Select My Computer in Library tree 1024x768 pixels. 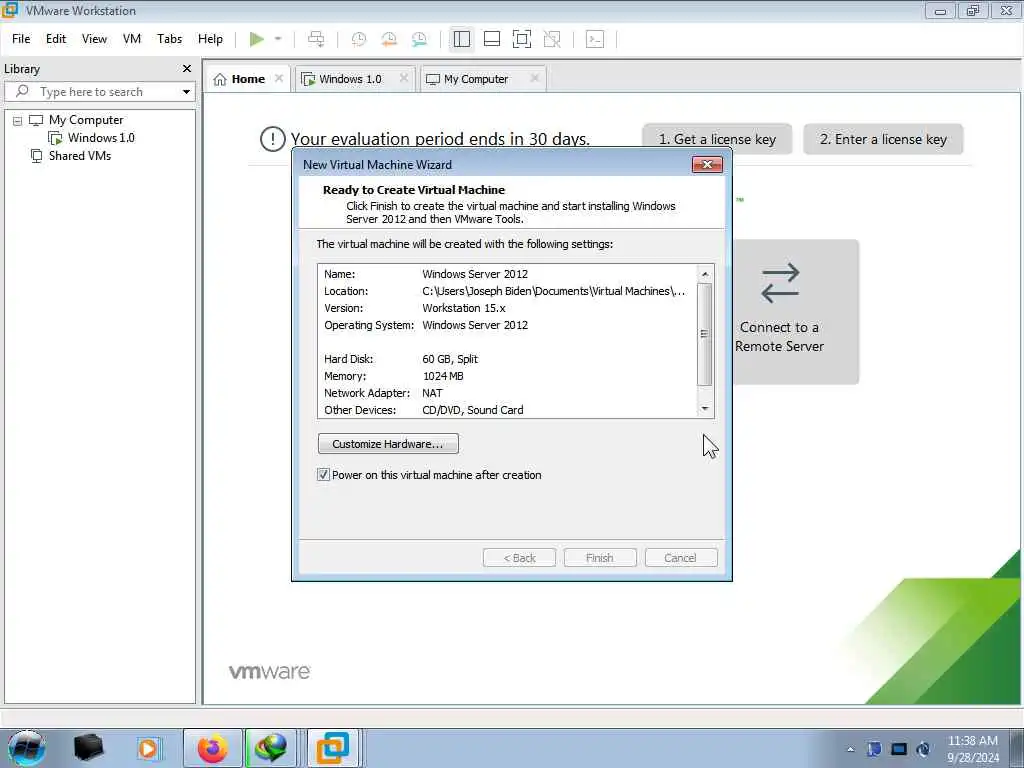point(86,120)
